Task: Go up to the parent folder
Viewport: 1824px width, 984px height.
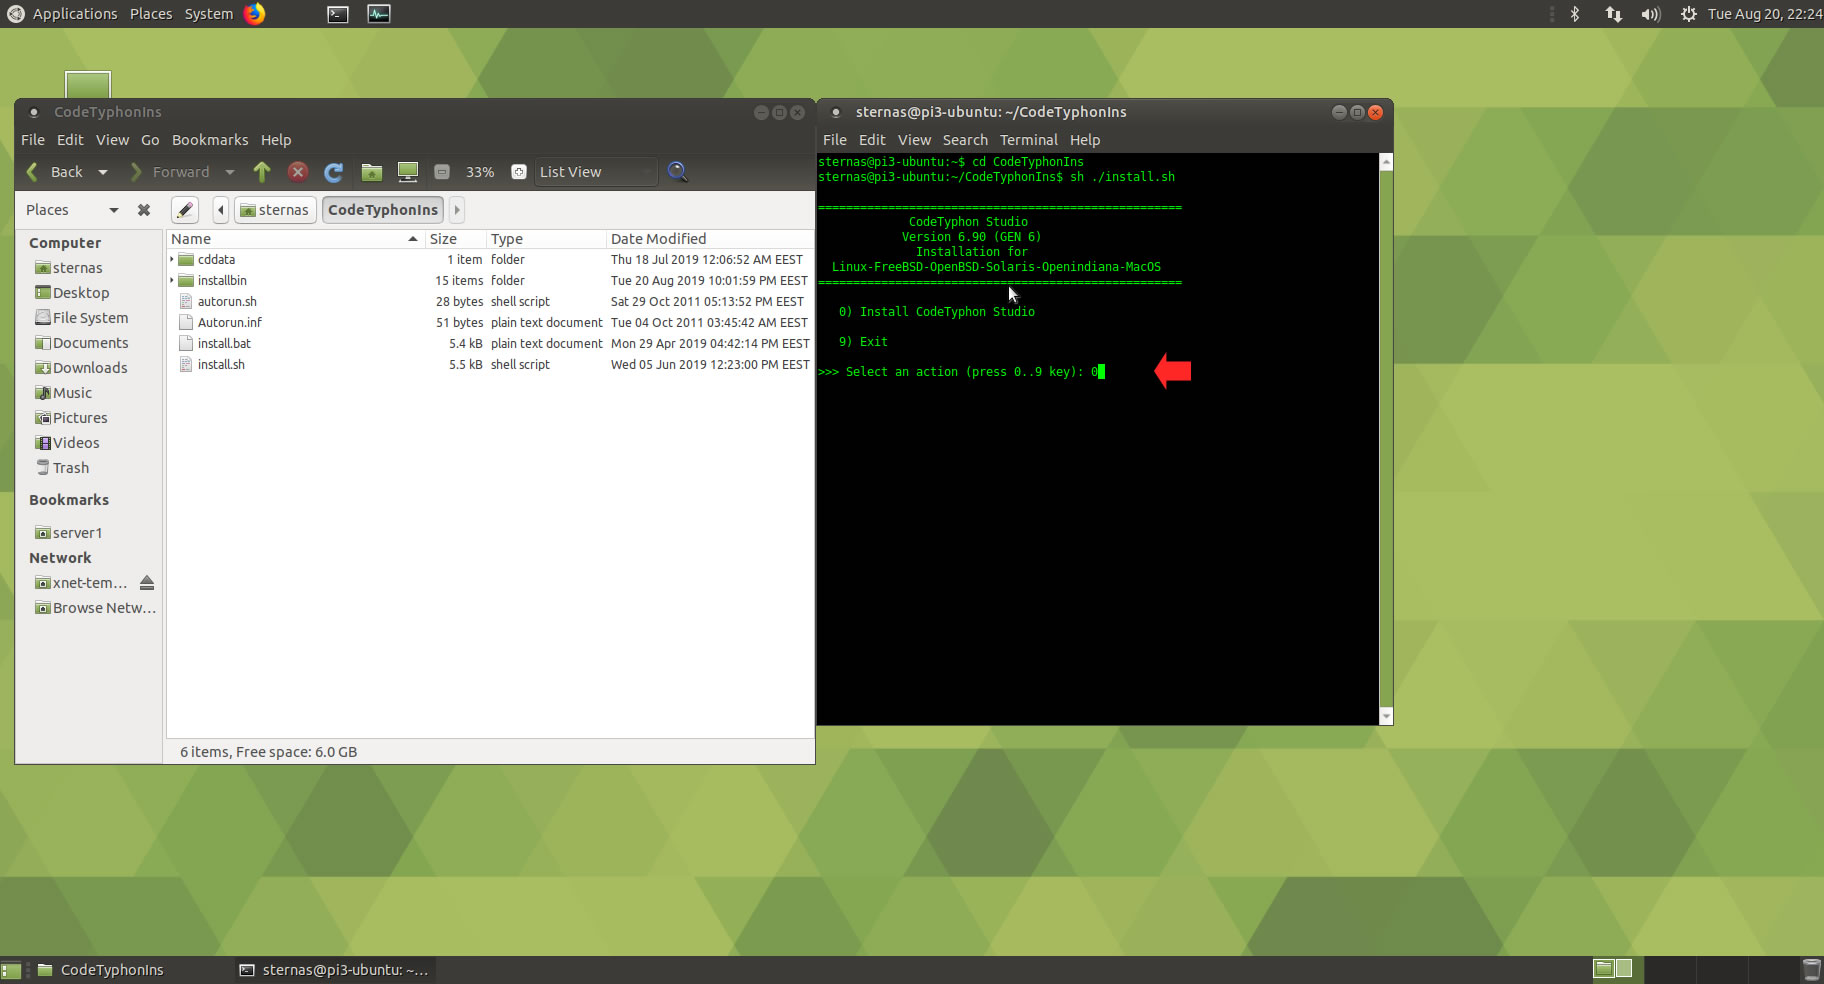Action: [x=262, y=172]
